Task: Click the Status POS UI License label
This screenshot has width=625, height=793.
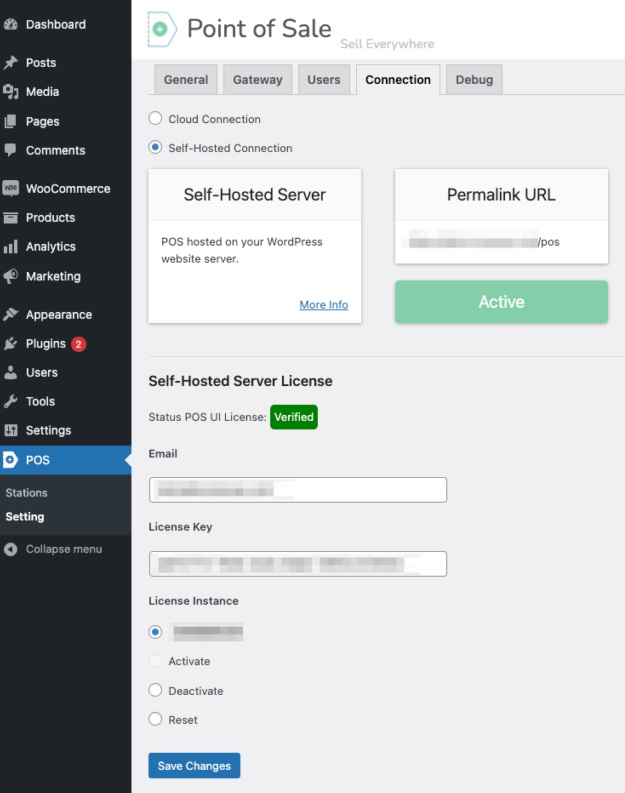Action: click(x=207, y=417)
